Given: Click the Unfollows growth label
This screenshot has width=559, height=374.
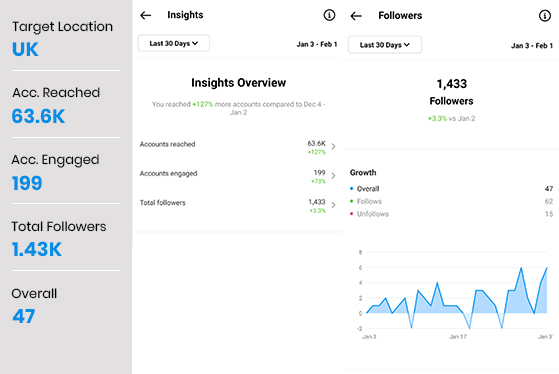Looking at the screenshot, I should pyautogui.click(x=373, y=214).
